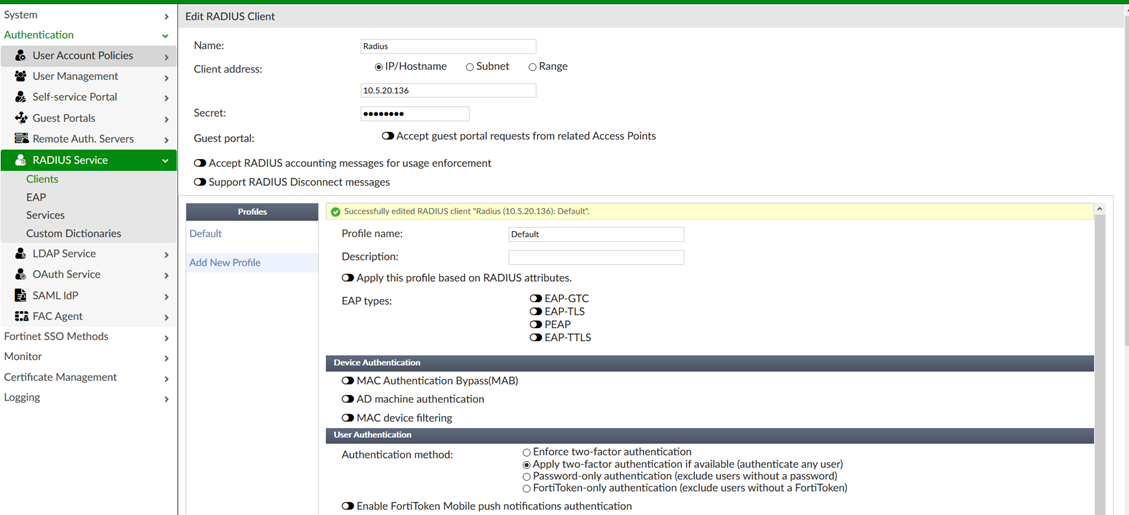The image size is (1129, 515).
Task: Click the LDAP Service icon
Action: coord(21,254)
